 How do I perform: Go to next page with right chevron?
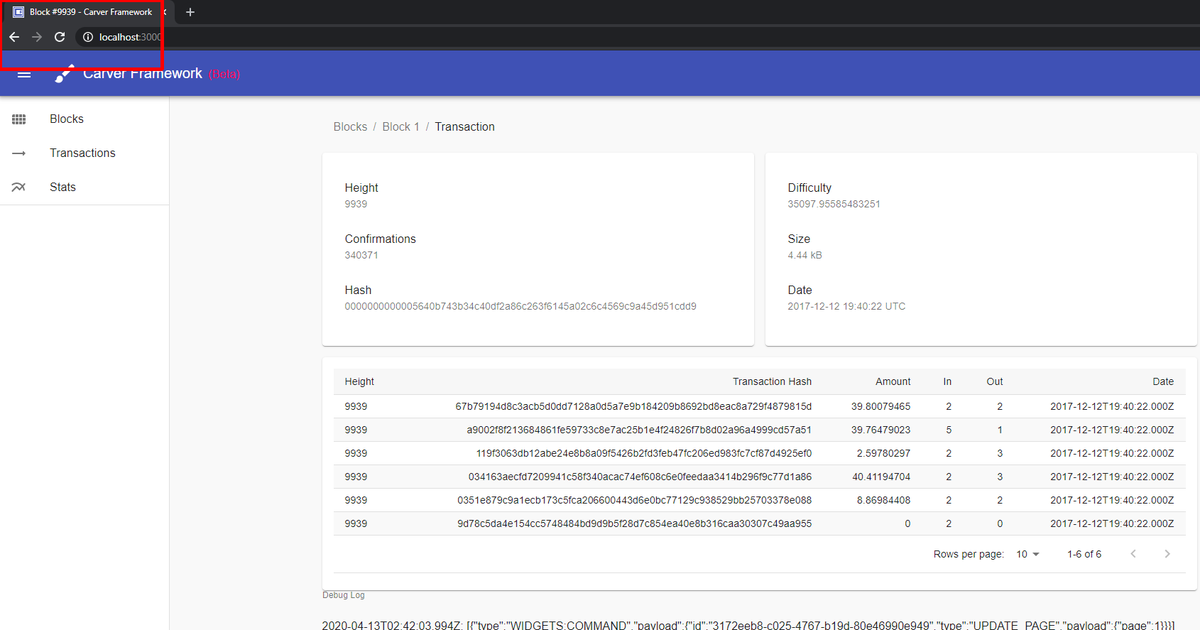(x=1167, y=553)
